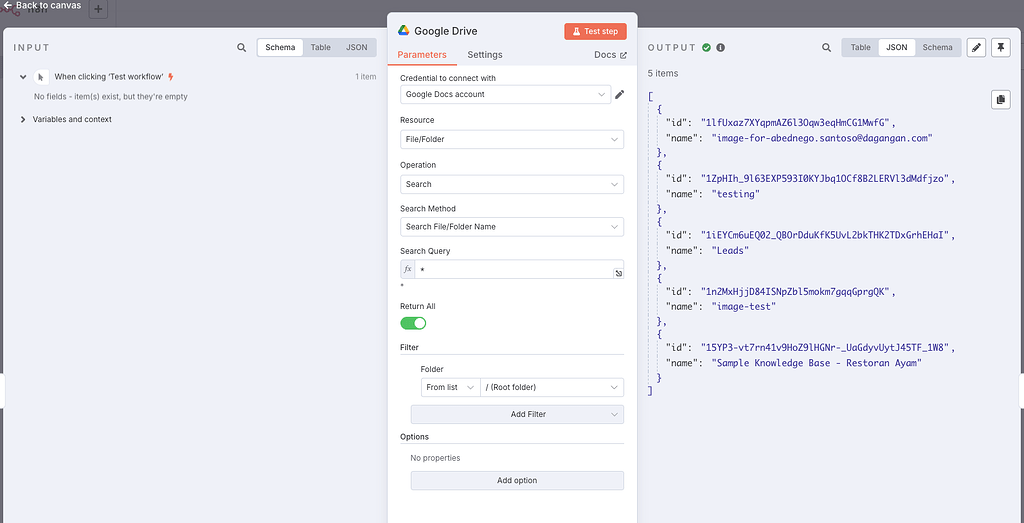Image resolution: width=1024 pixels, height=523 pixels.
Task: Click the fx expression icon in Search Query
Action: 407,270
